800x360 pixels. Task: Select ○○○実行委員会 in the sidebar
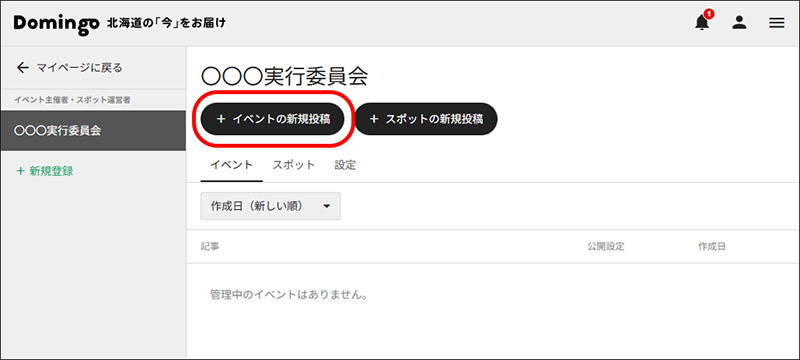click(x=93, y=131)
